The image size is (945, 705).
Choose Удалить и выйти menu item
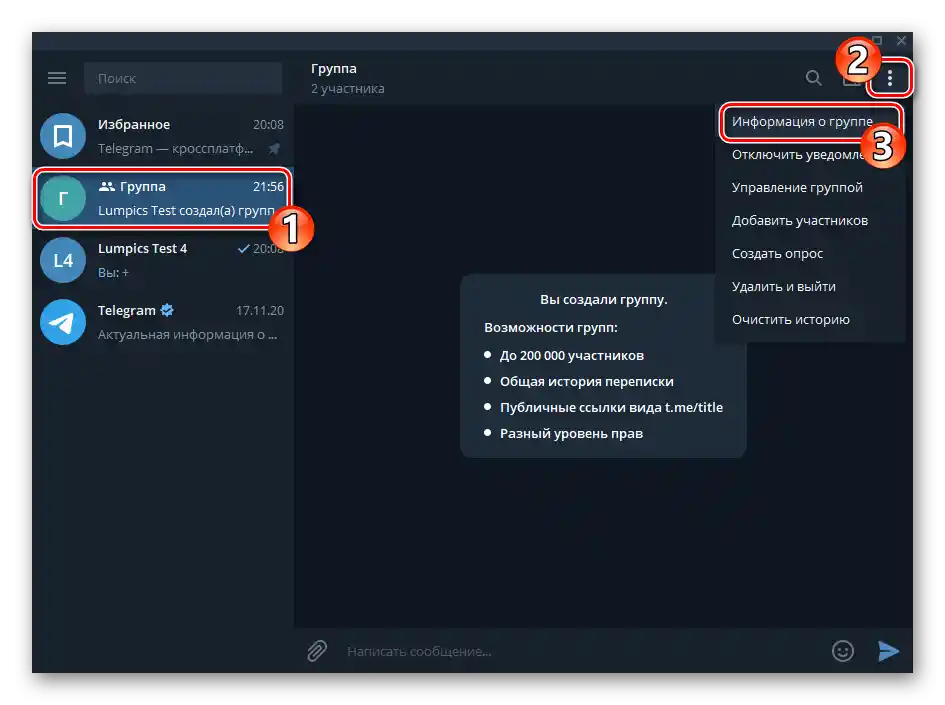(810, 287)
